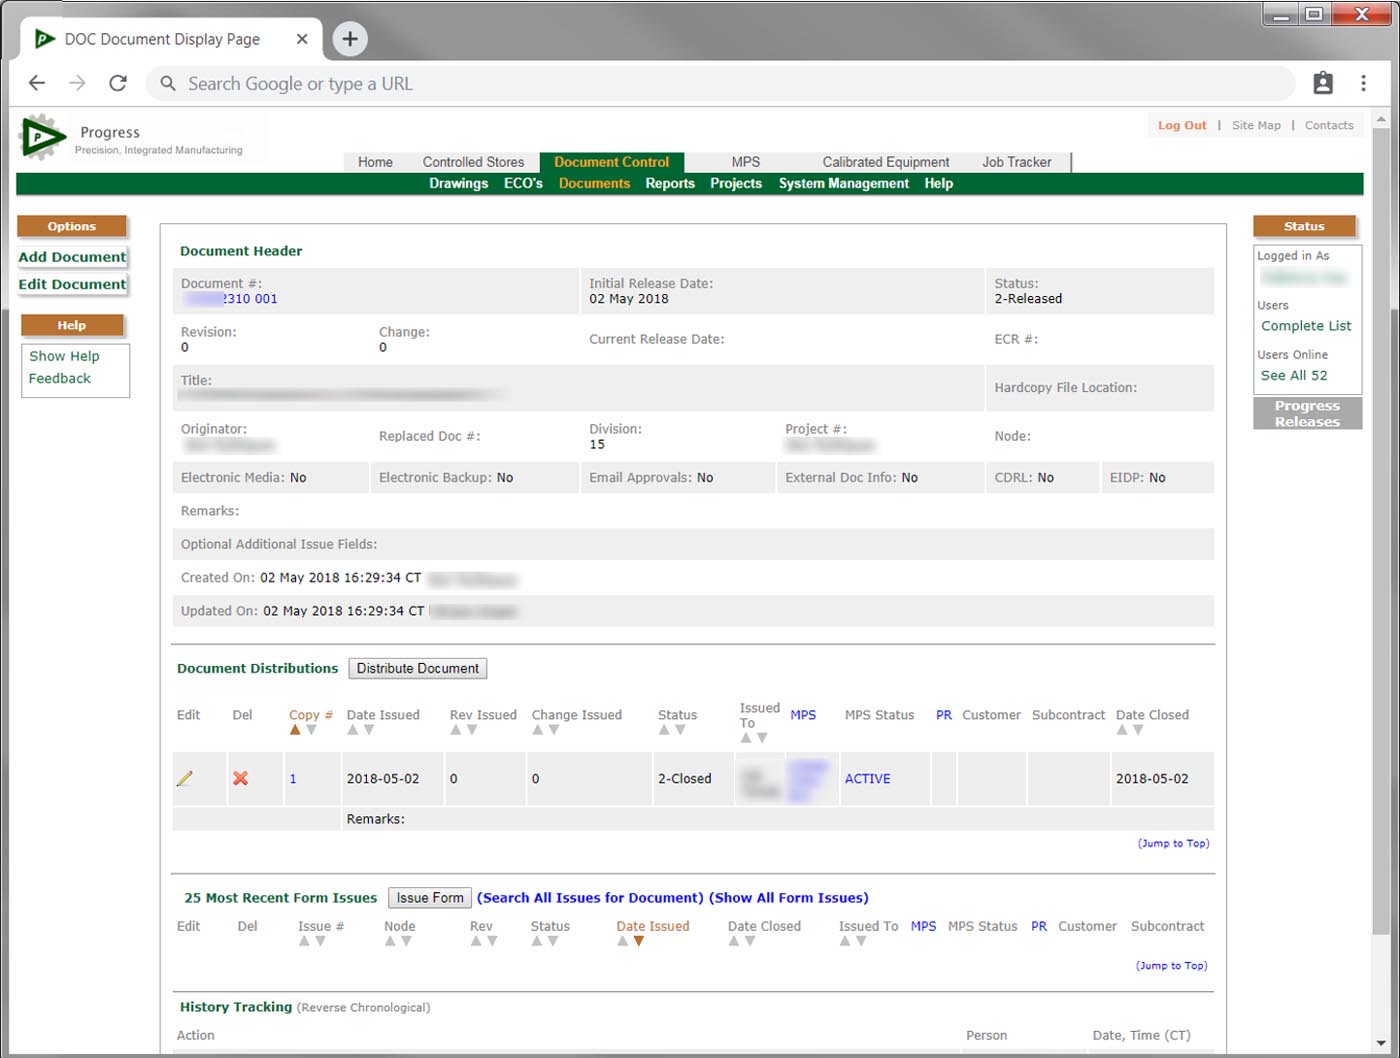Screen dimensions: 1400x1058
Task: Open a new browser tab
Action: (x=350, y=39)
